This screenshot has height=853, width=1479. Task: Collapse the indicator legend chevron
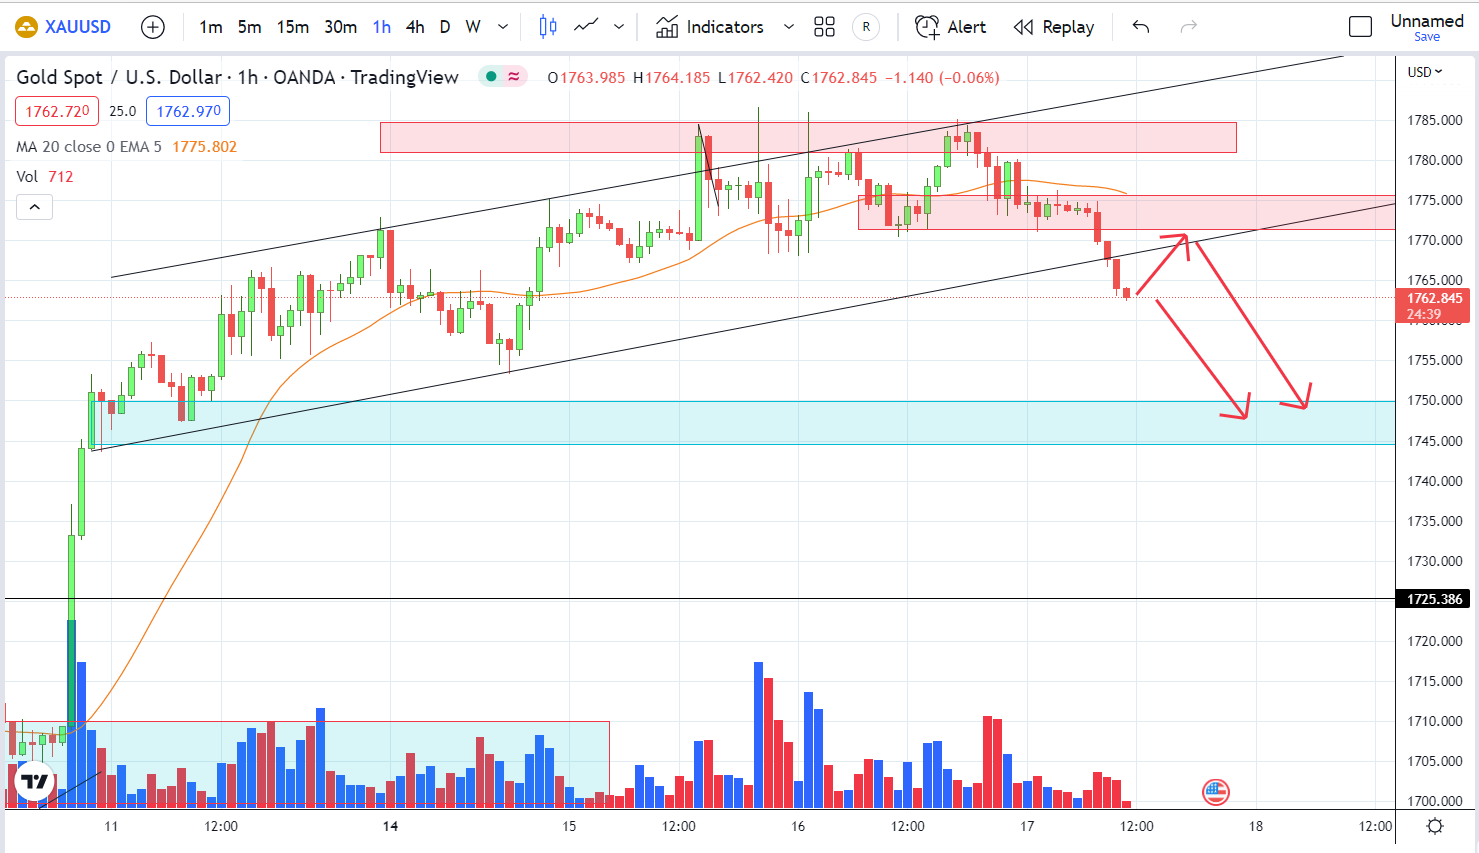pyautogui.click(x=34, y=207)
